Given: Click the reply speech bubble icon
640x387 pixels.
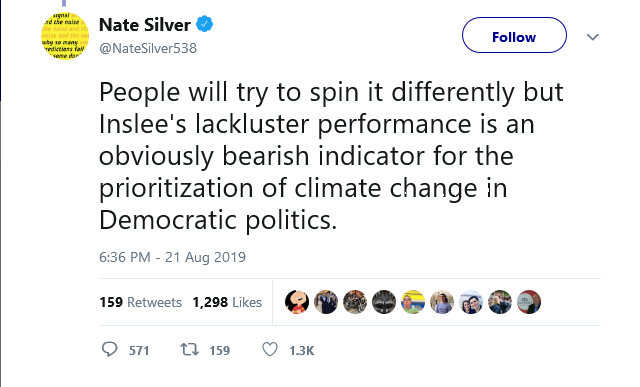Looking at the screenshot, I should click(109, 349).
